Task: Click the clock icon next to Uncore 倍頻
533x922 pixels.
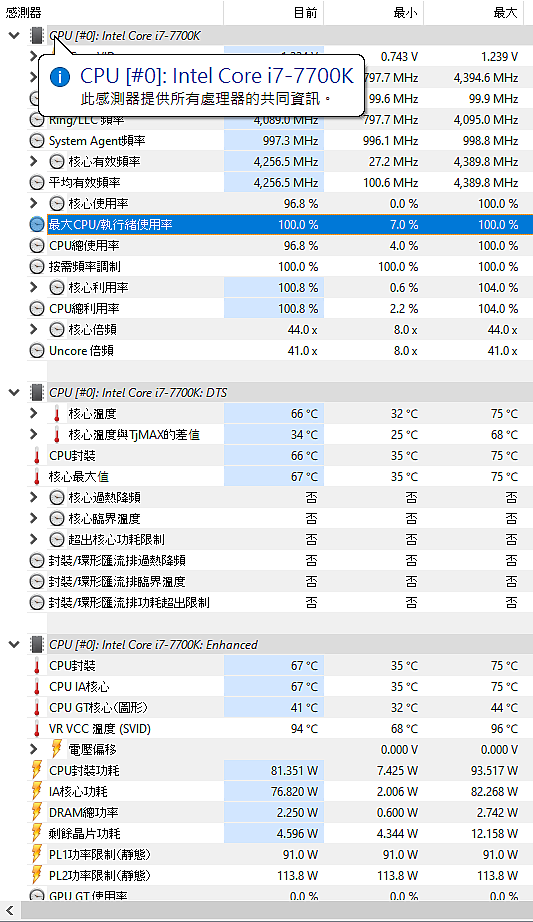Action: click(36, 350)
